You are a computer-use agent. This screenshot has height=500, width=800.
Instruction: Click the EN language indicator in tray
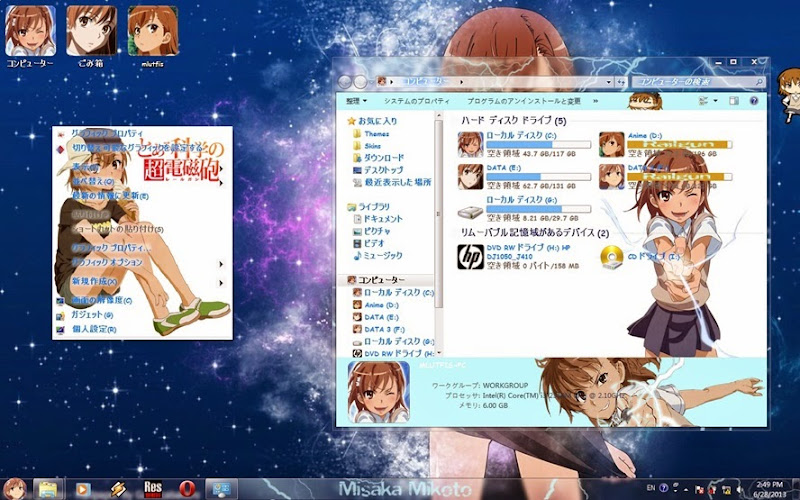651,488
